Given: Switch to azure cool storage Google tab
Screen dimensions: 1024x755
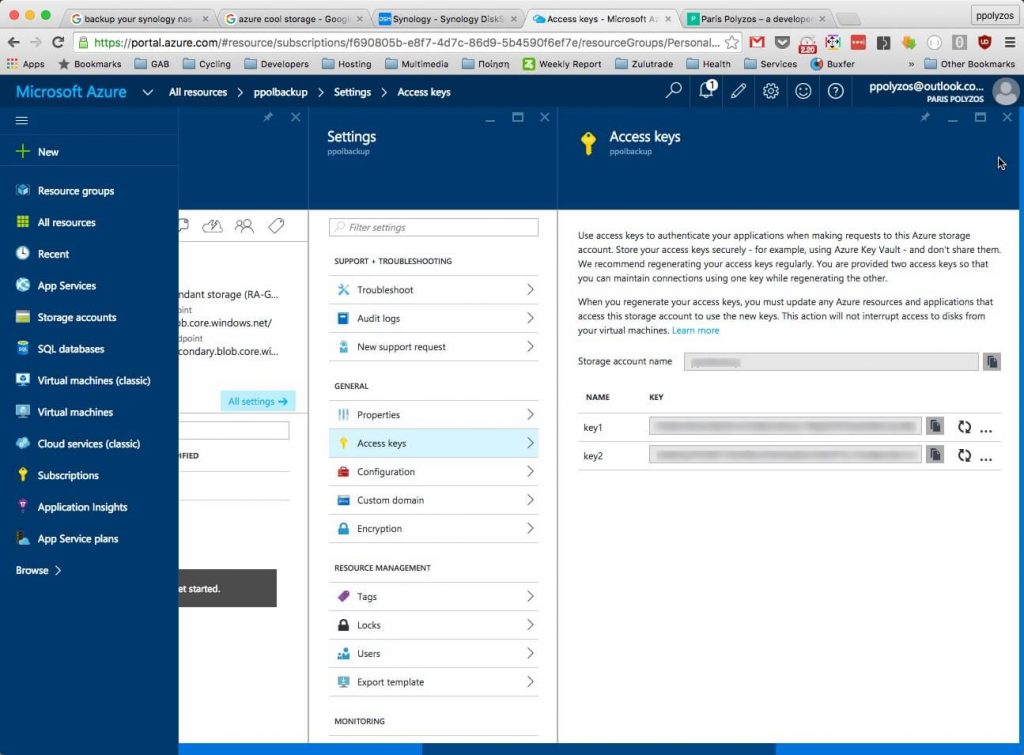Looking at the screenshot, I should tap(293, 19).
